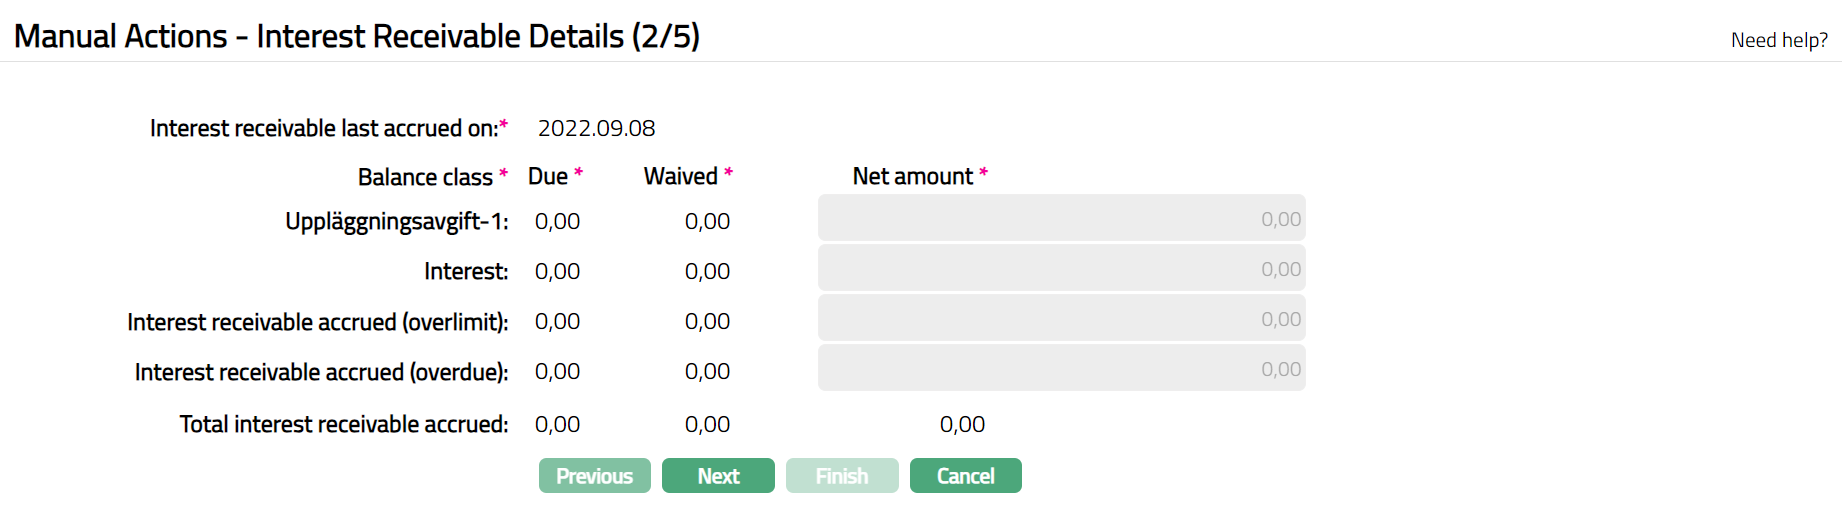Click the Waived column header
1842x516 pixels.
[681, 176]
